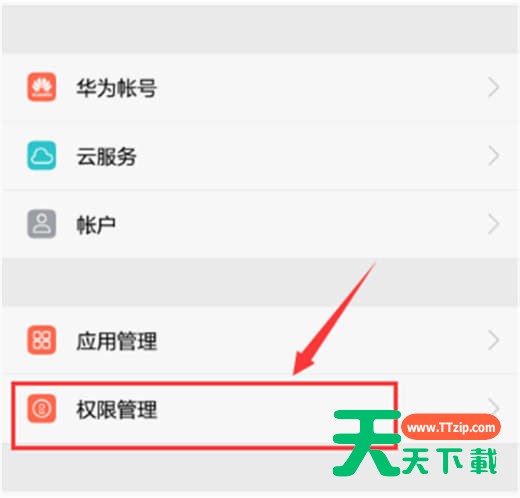Image resolution: width=520 pixels, height=498 pixels.
Task: Tap the app management grid icon
Action: 42,340
